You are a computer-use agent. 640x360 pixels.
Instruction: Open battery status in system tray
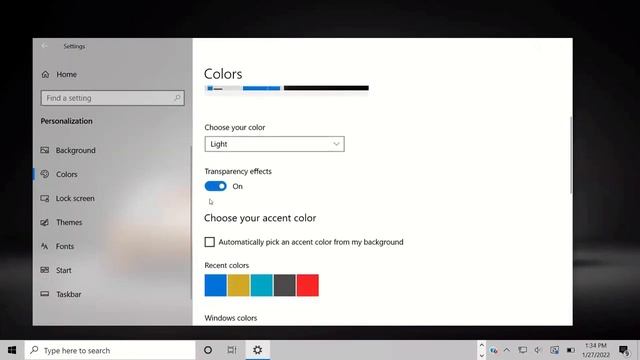point(571,350)
